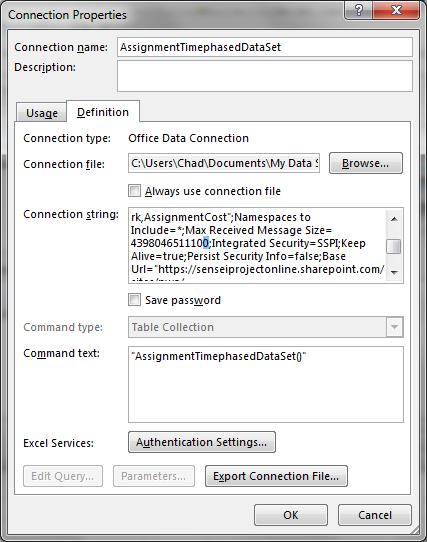Click the Connection name input field
This screenshot has width=427, height=542.
[x=265, y=47]
